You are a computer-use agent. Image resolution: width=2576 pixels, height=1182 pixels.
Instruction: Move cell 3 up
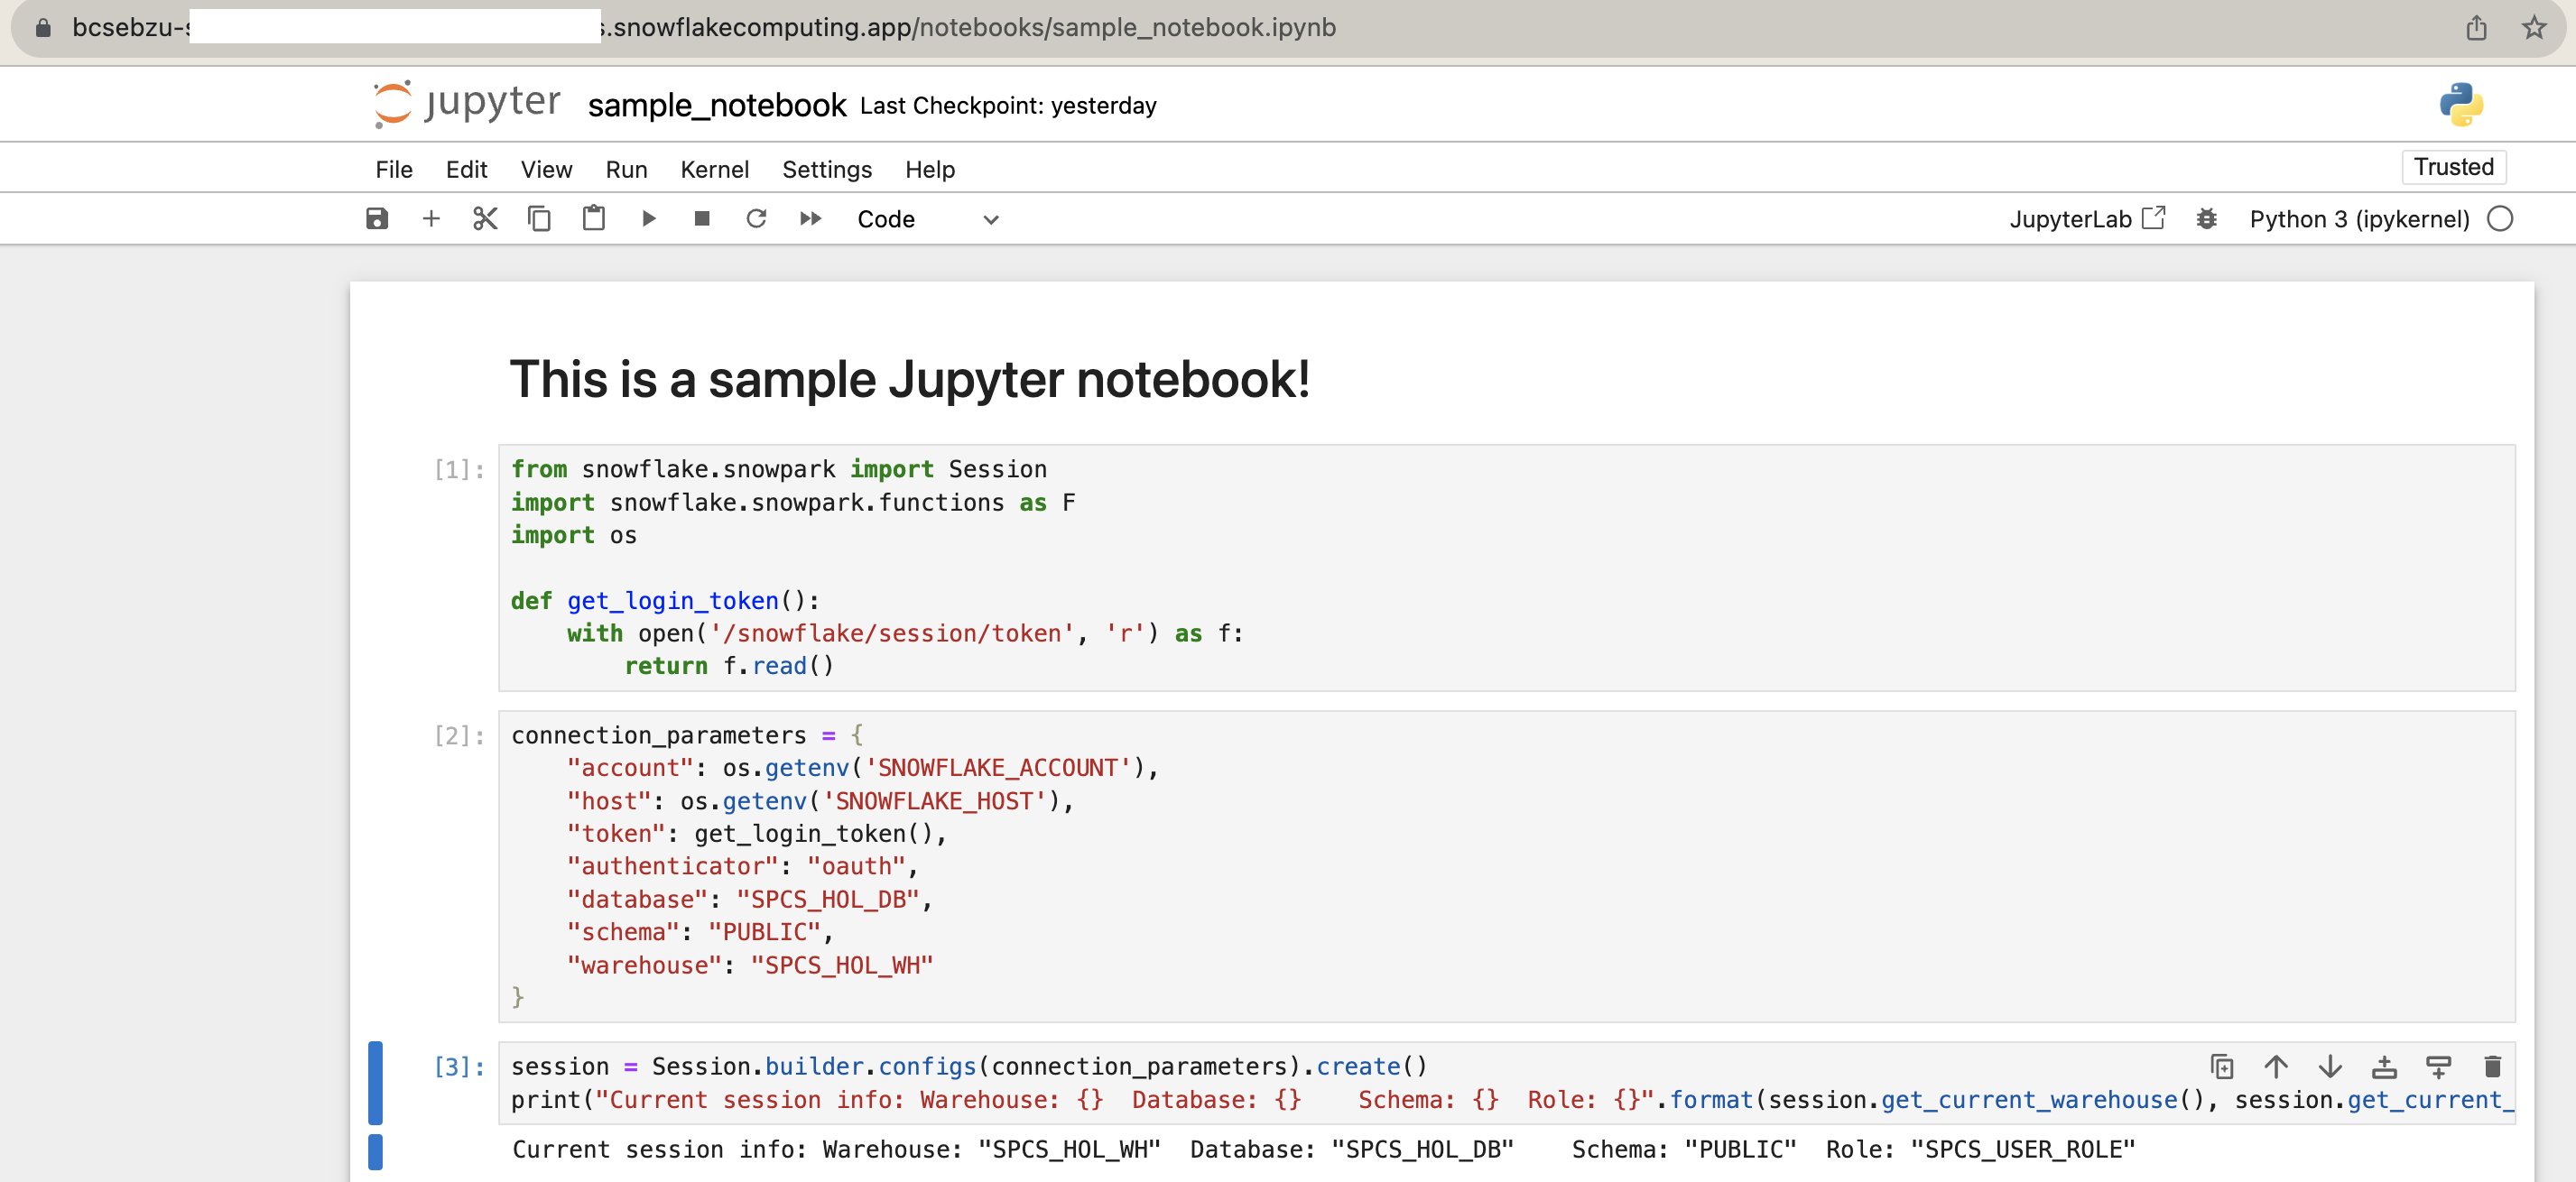click(2277, 1066)
